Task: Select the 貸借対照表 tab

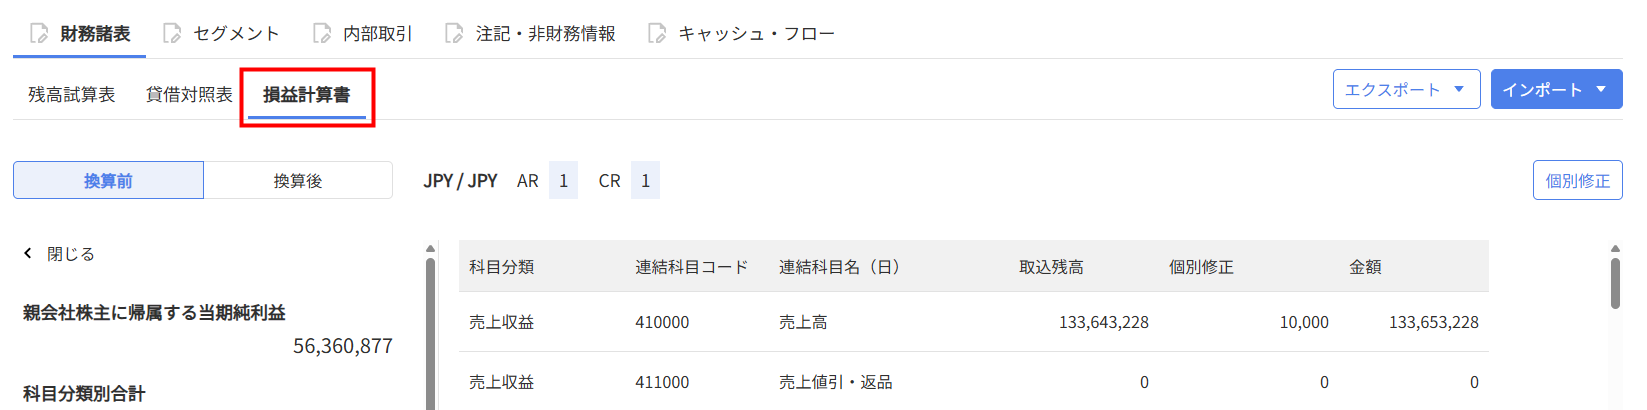Action: tap(189, 95)
